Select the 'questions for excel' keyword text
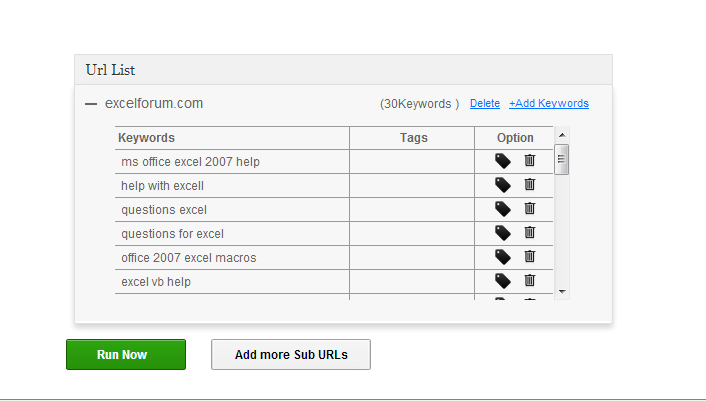The width and height of the screenshot is (706, 401). pyautogui.click(x=172, y=234)
